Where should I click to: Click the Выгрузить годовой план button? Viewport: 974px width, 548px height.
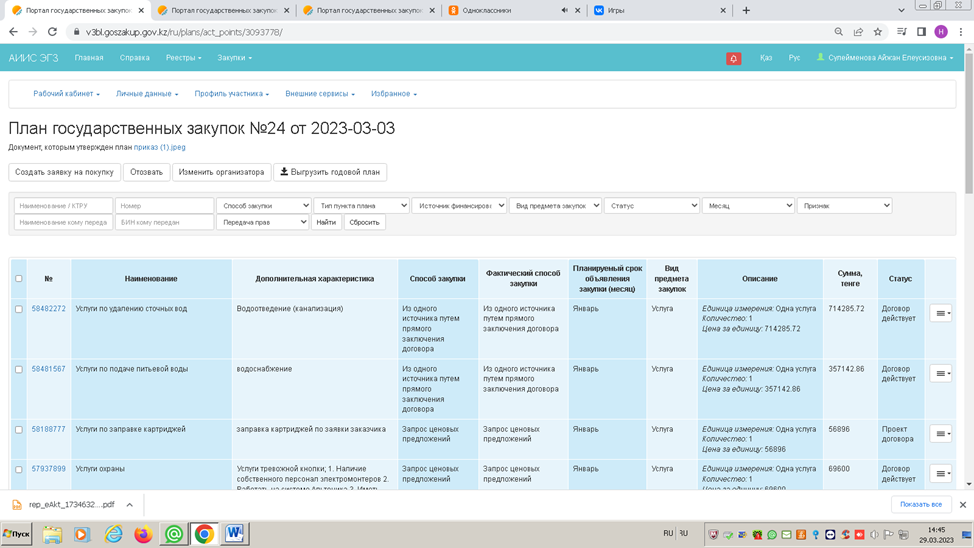click(330, 172)
